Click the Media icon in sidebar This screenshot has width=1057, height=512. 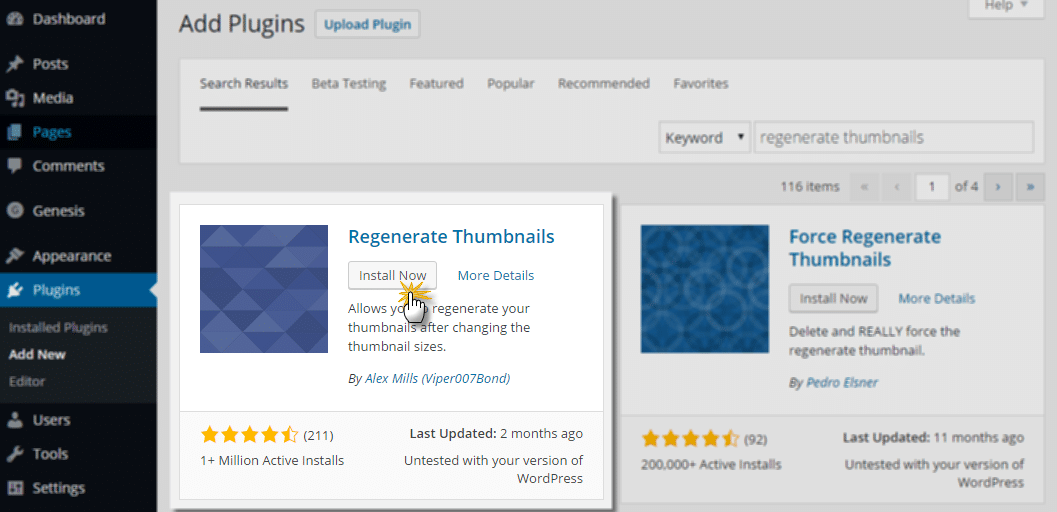point(14,98)
